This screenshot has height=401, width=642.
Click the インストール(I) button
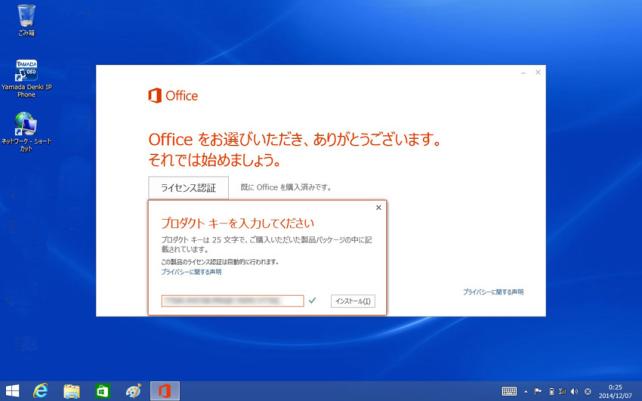point(353,301)
